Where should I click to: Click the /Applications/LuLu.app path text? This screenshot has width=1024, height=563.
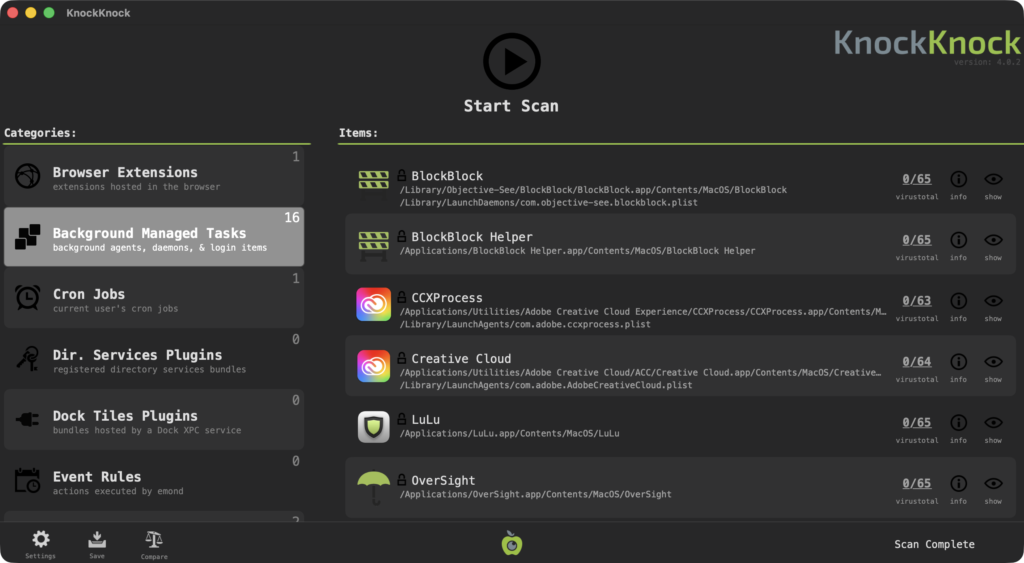coord(509,433)
